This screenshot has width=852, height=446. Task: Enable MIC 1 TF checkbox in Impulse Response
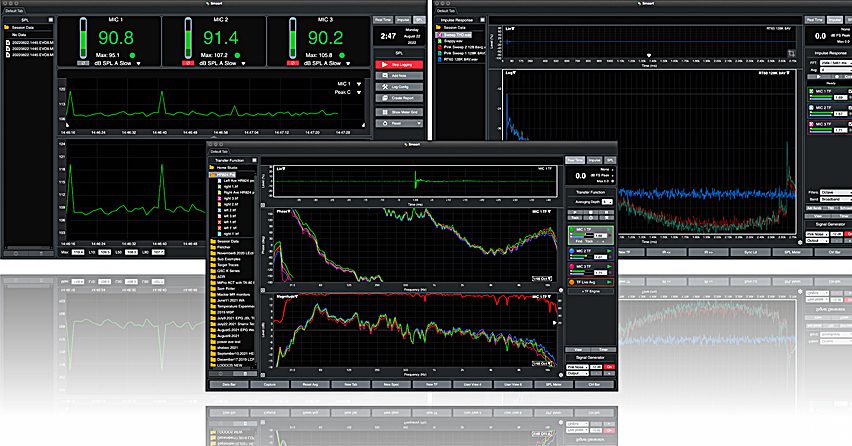point(810,93)
